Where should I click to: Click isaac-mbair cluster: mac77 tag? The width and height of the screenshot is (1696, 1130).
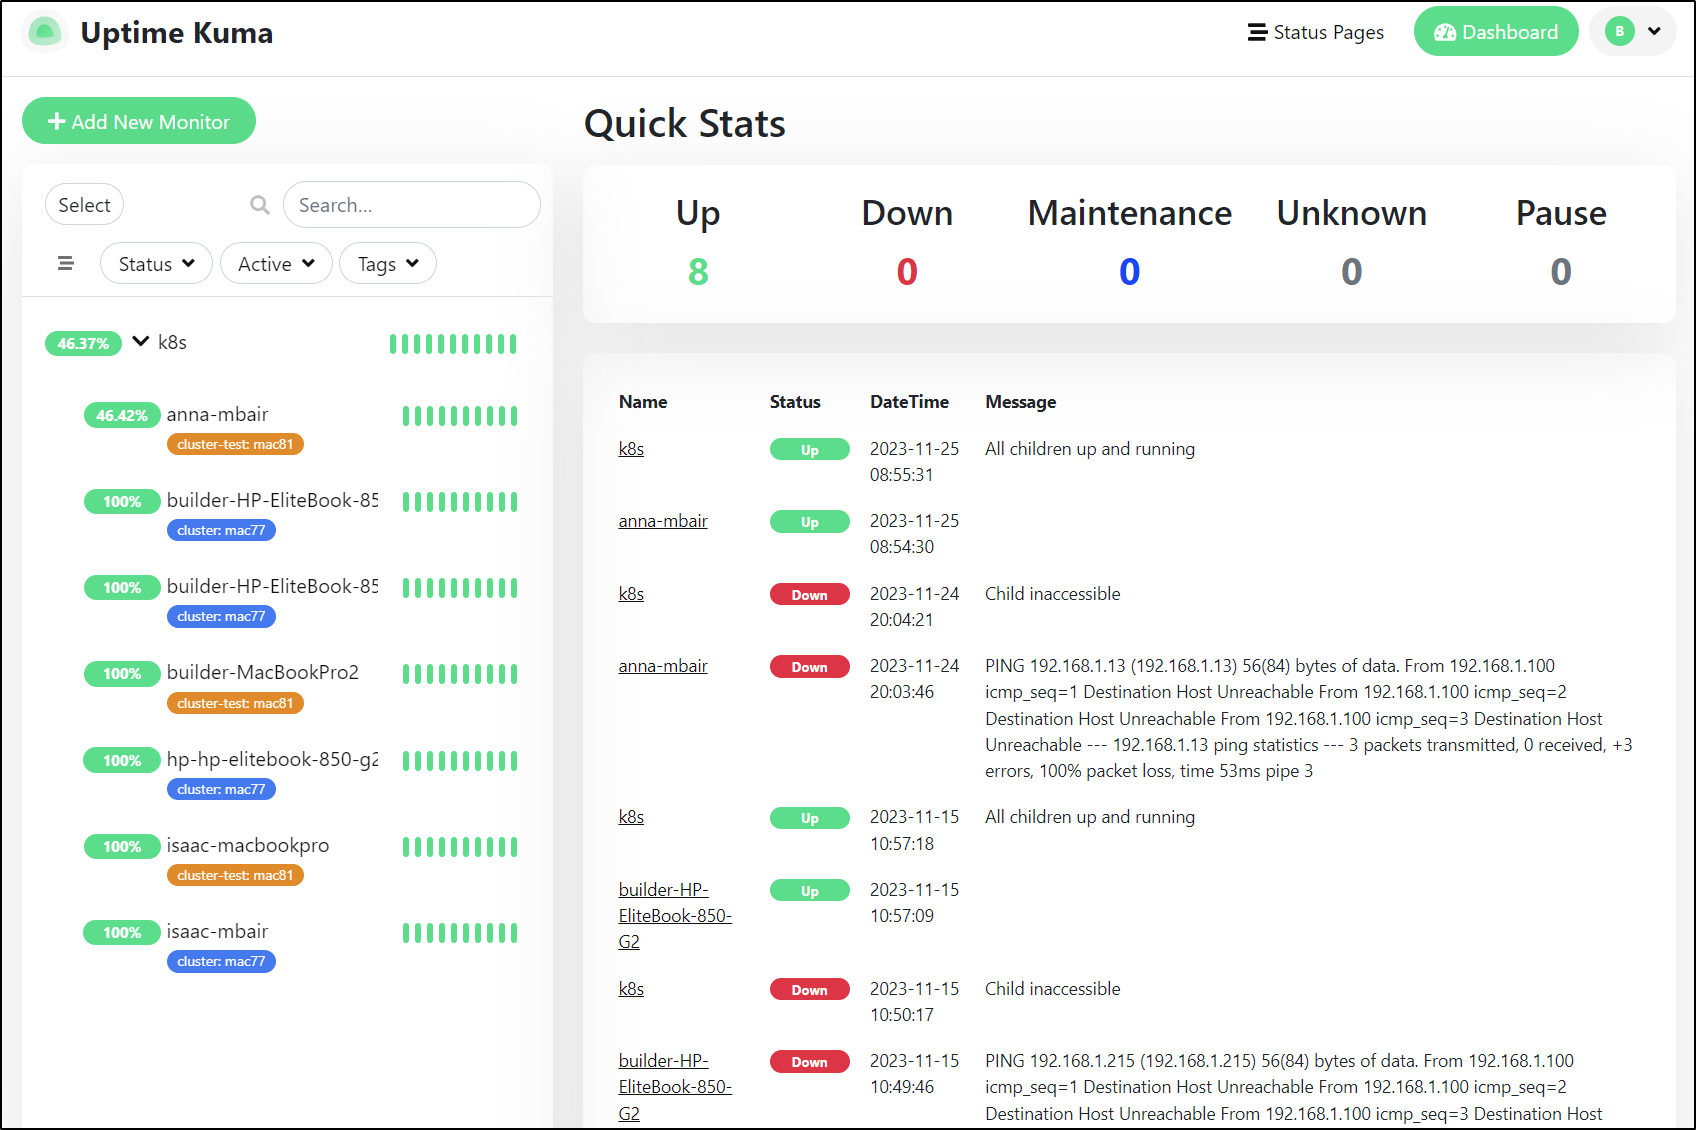[221, 961]
